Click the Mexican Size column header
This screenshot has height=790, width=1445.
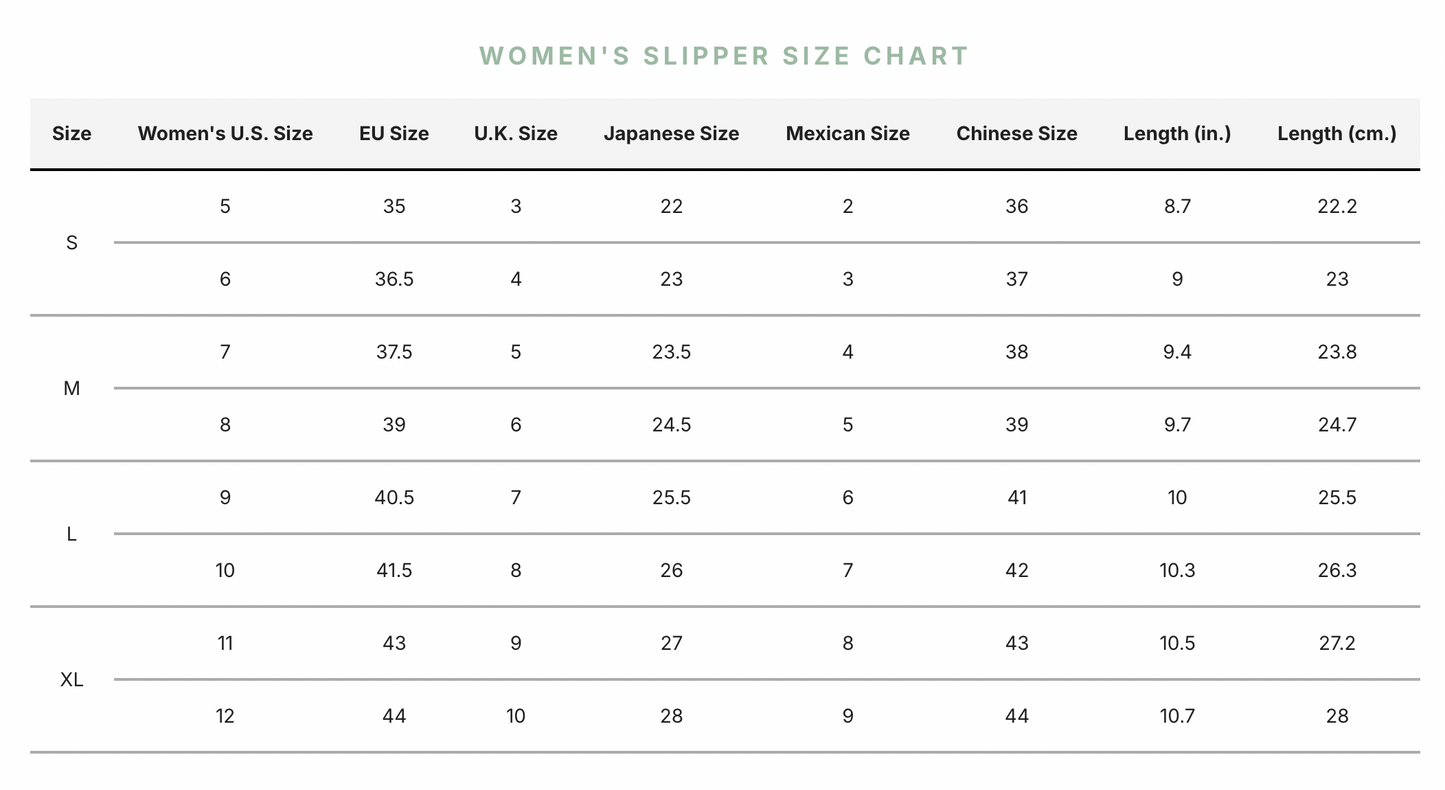(847, 134)
